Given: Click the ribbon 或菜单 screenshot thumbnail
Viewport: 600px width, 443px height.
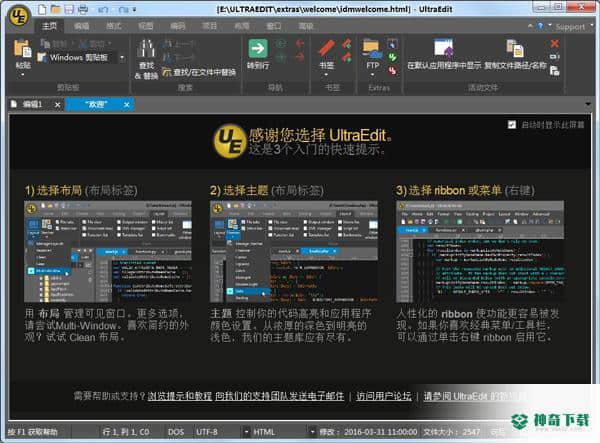Looking at the screenshot, I should [480, 252].
